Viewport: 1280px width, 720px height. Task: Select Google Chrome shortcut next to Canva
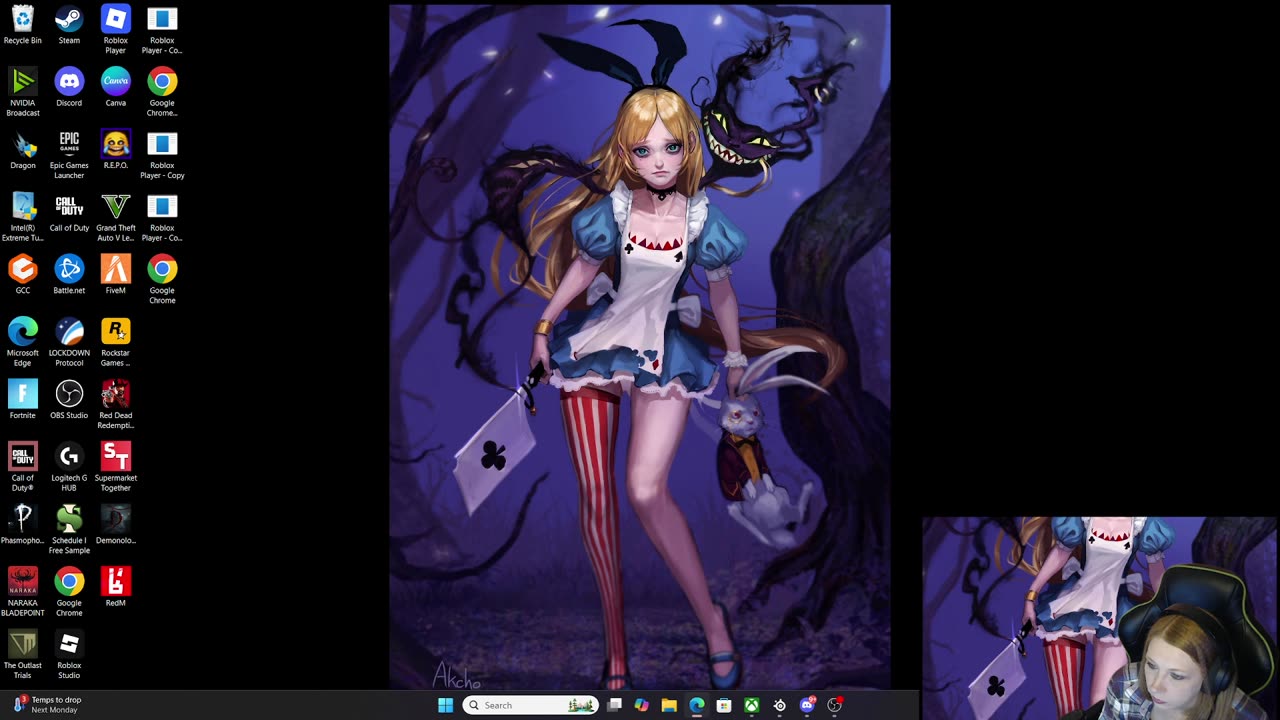162,92
